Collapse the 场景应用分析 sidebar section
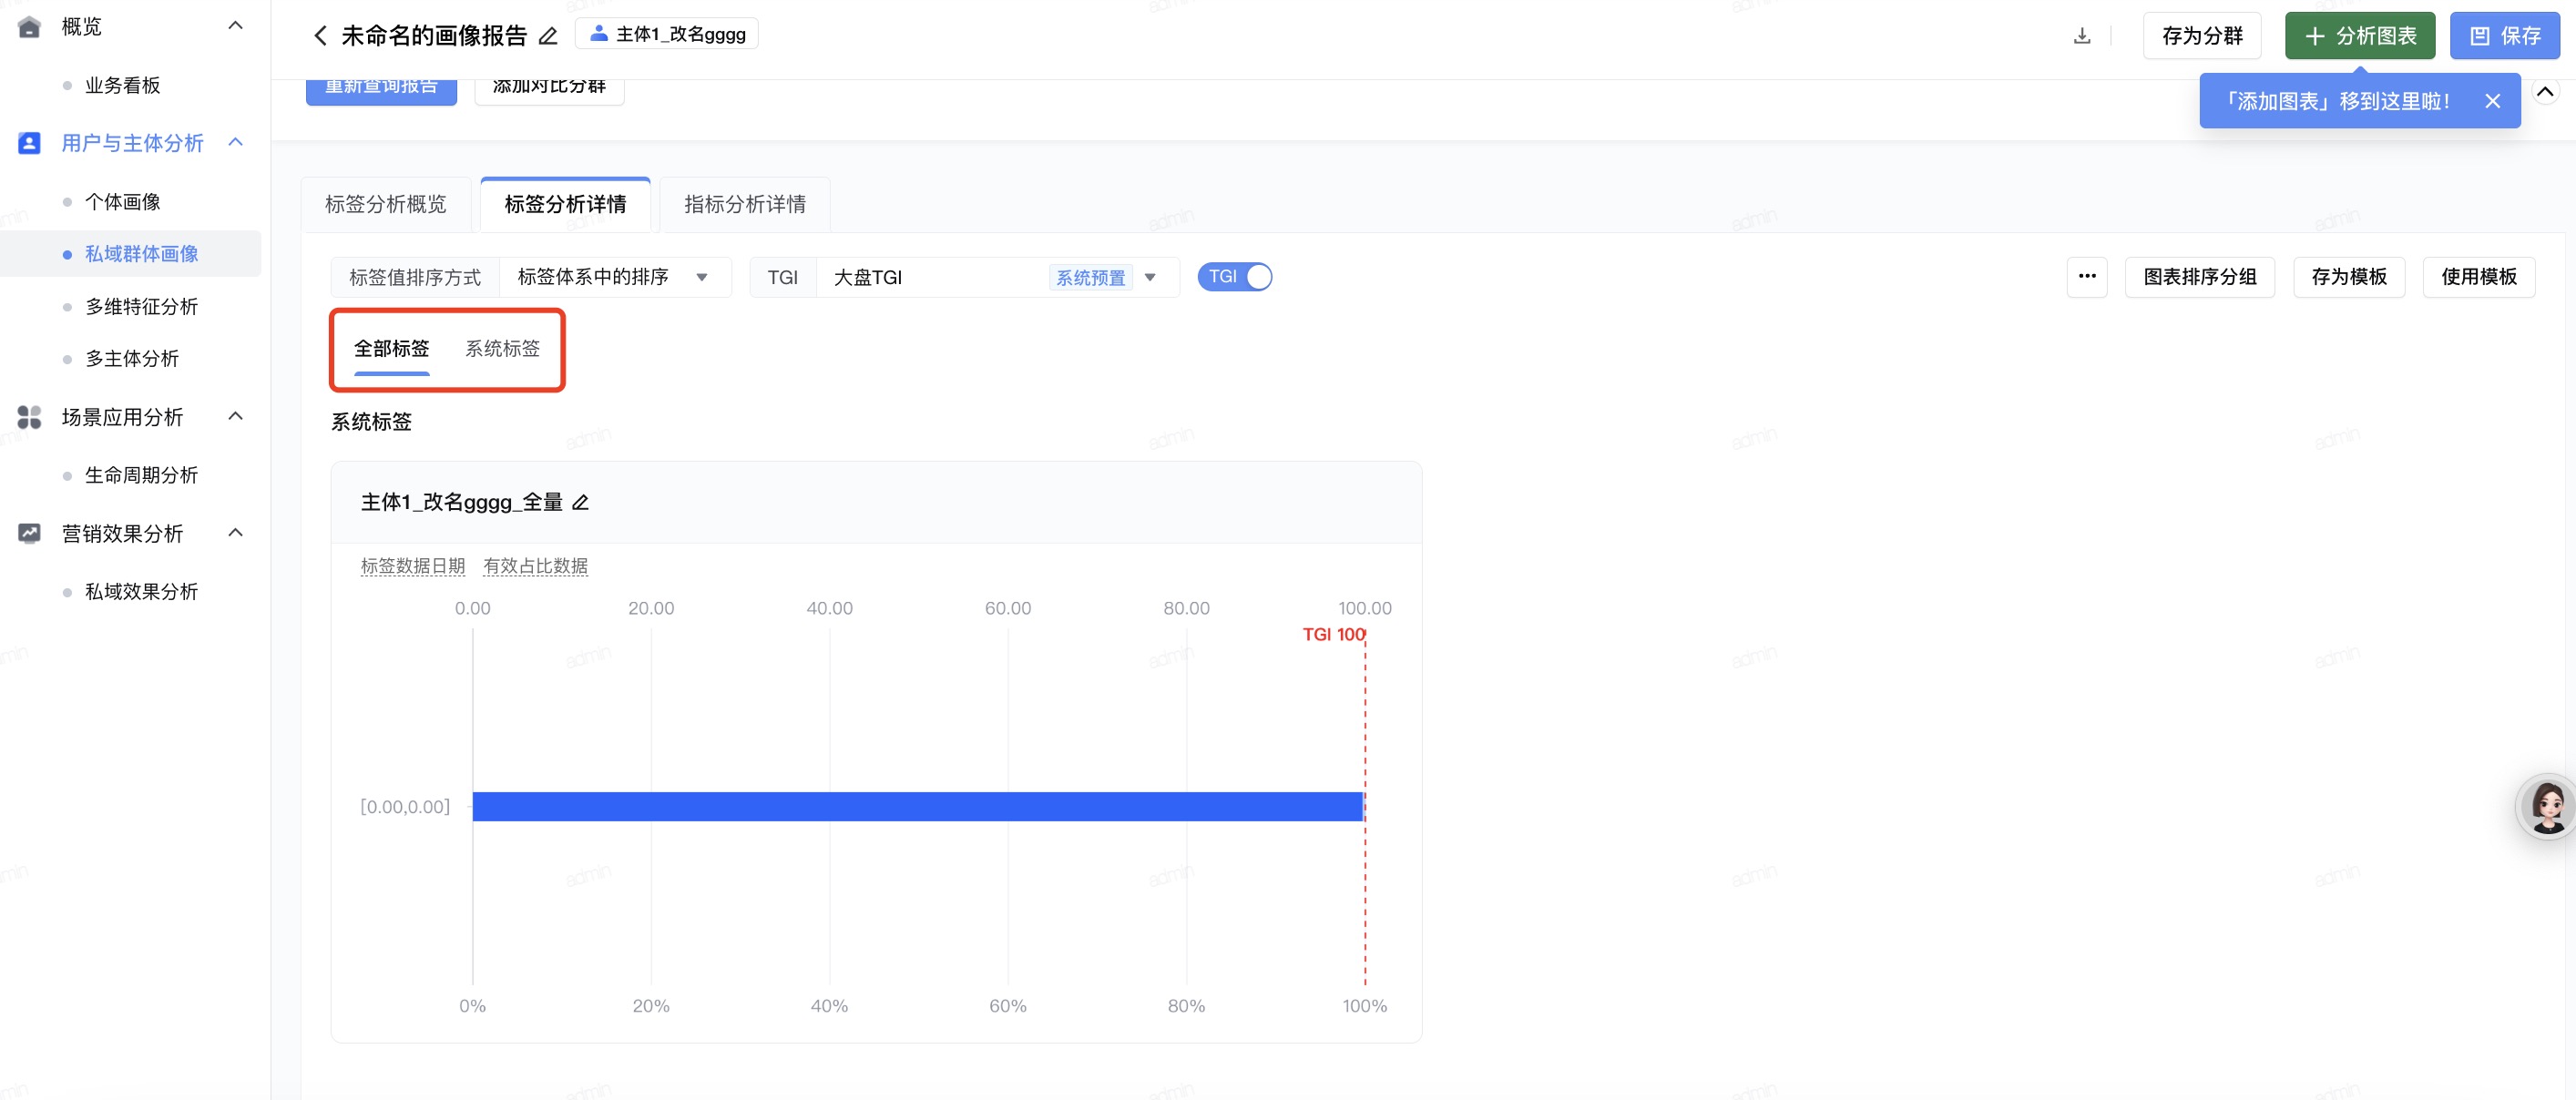 236,416
